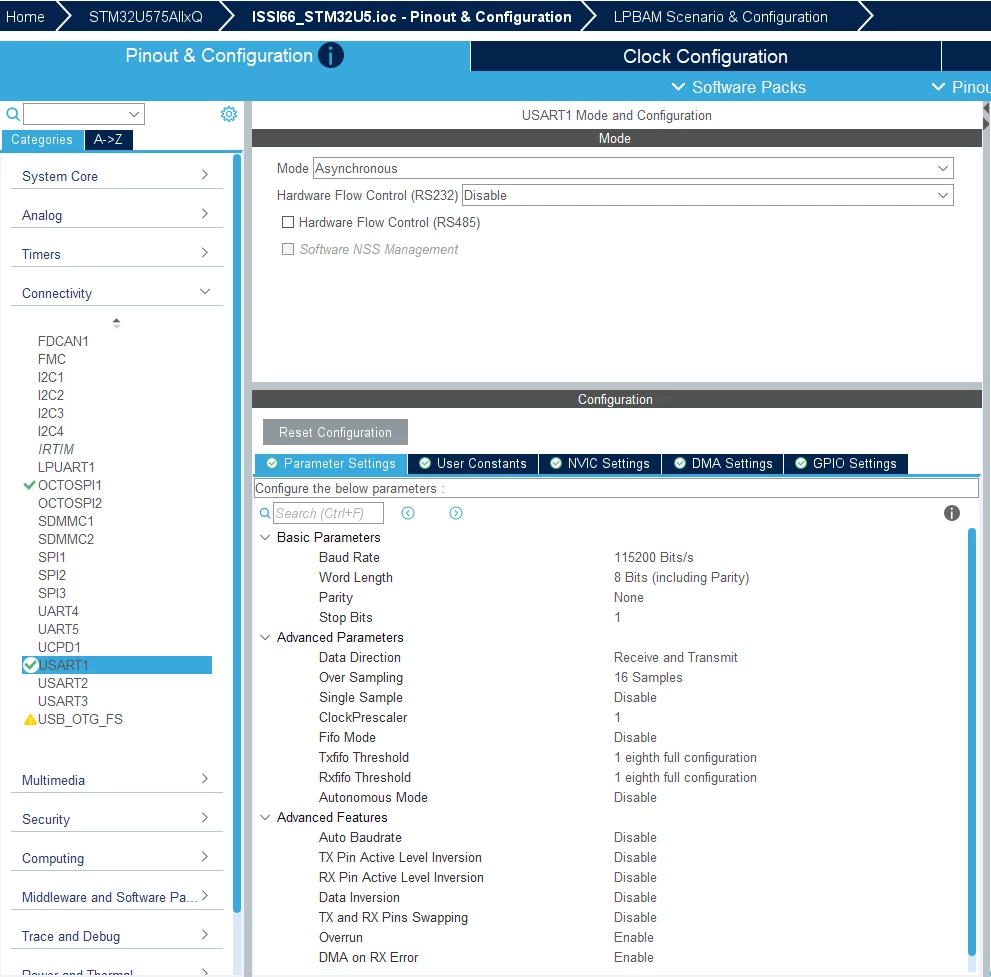Go to Home breadcrumb

tap(25, 16)
